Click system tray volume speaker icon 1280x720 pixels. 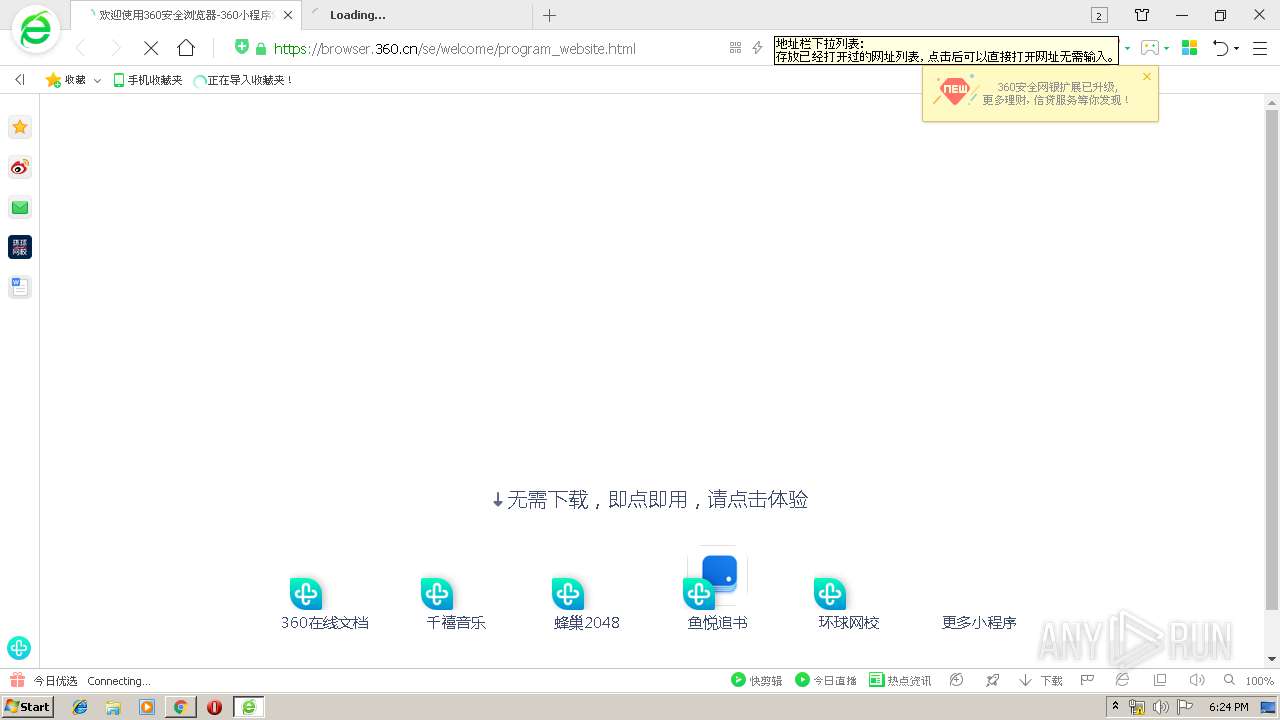[1160, 707]
